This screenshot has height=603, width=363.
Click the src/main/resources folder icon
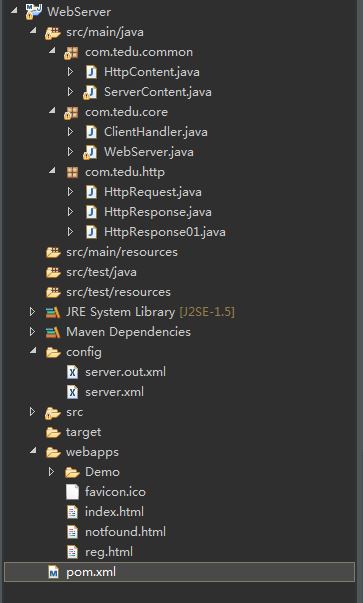coord(53,252)
